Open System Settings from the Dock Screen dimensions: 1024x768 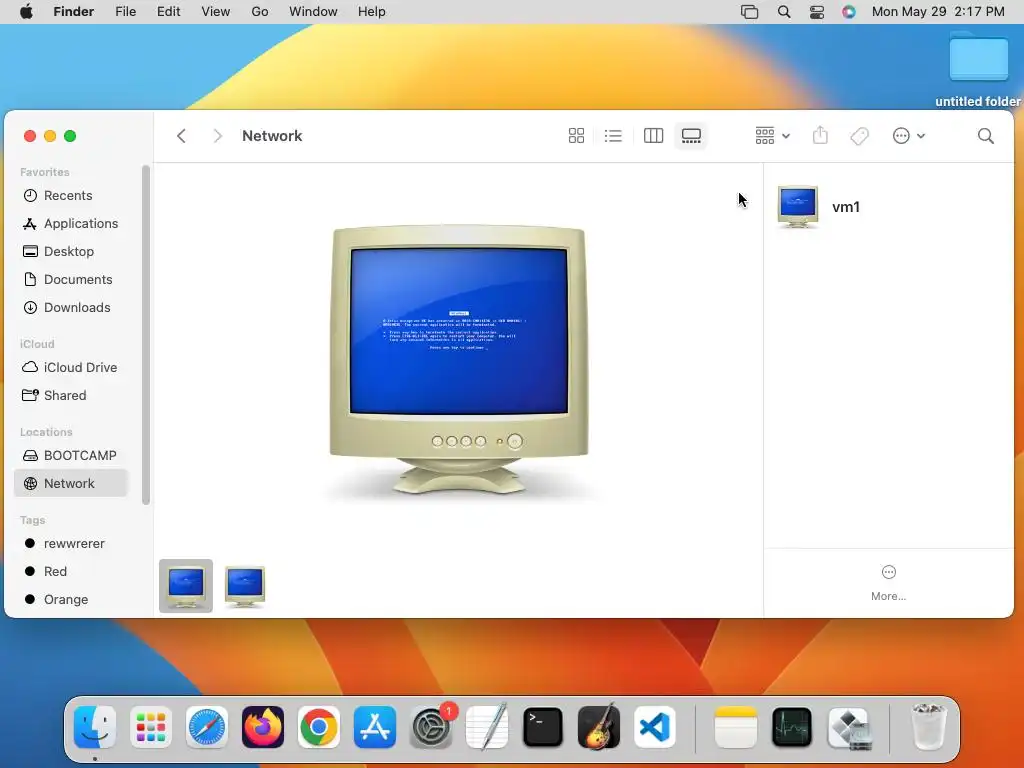coord(431,727)
